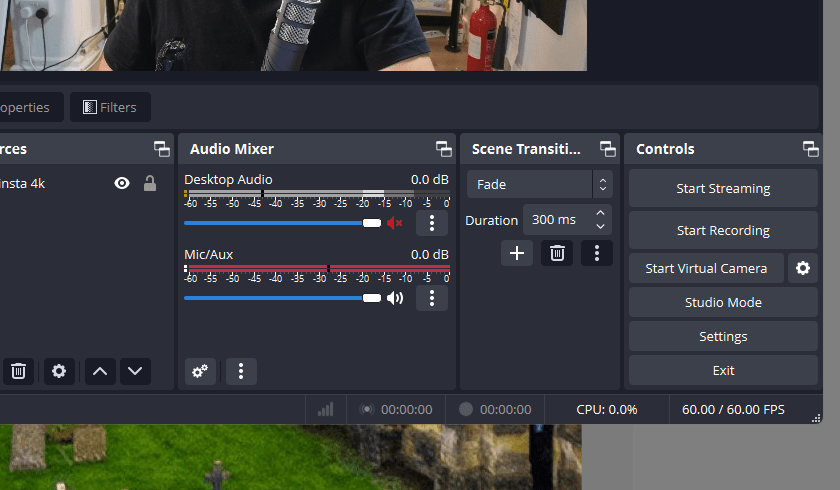Undock the Scene Transitions panel

608,149
